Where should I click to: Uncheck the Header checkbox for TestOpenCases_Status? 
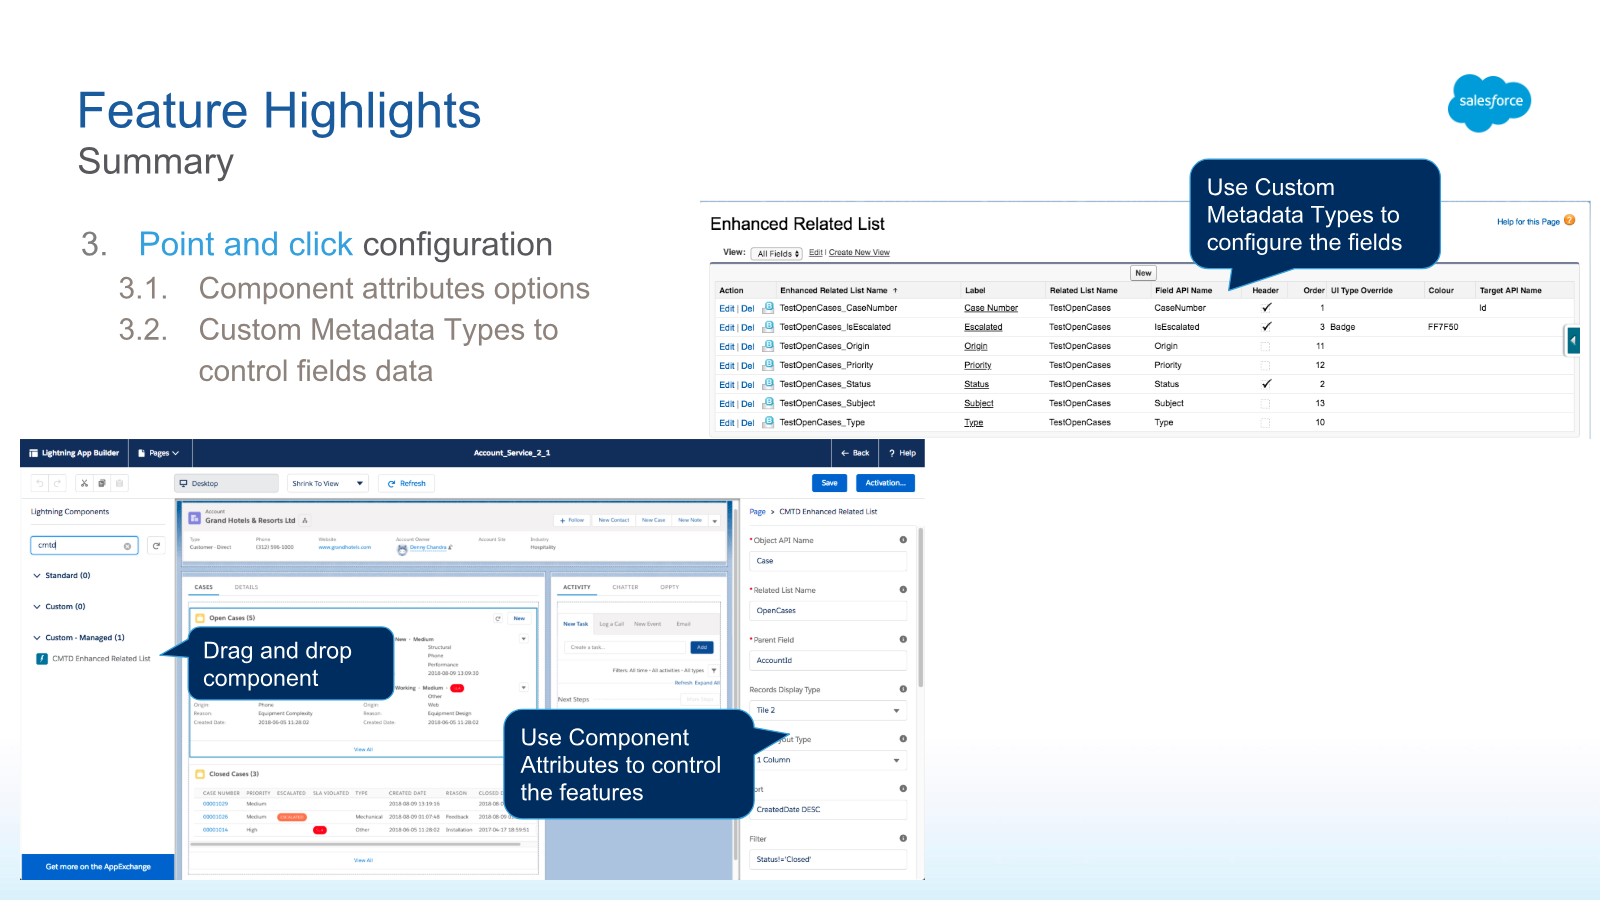point(1265,383)
